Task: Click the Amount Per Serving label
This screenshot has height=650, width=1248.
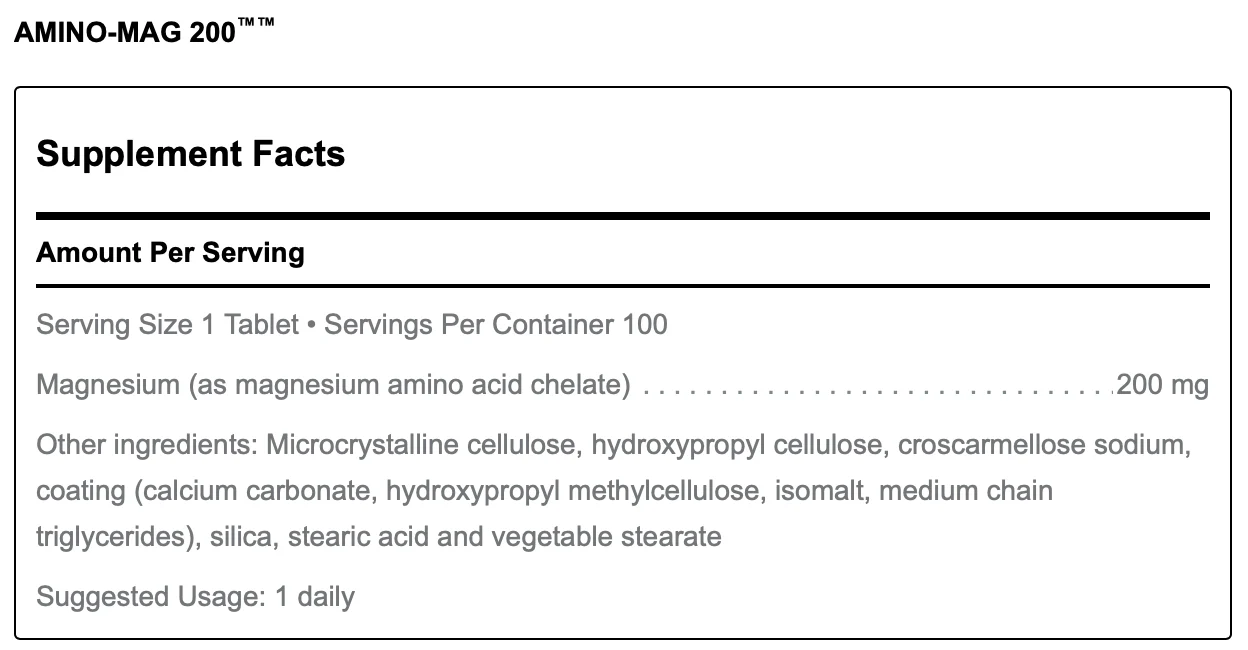Action: point(170,252)
